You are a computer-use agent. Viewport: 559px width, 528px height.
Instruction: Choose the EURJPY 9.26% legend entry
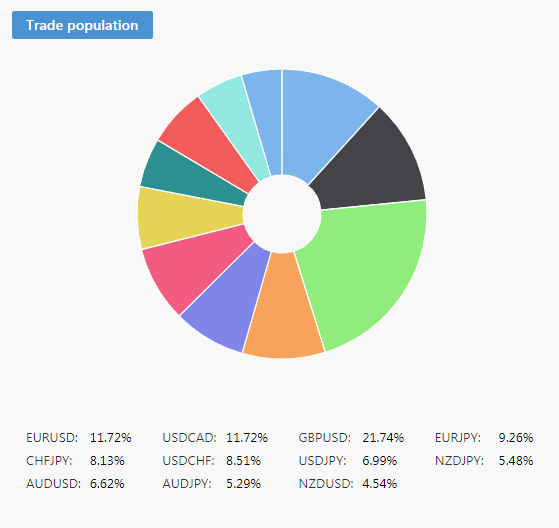coord(484,437)
